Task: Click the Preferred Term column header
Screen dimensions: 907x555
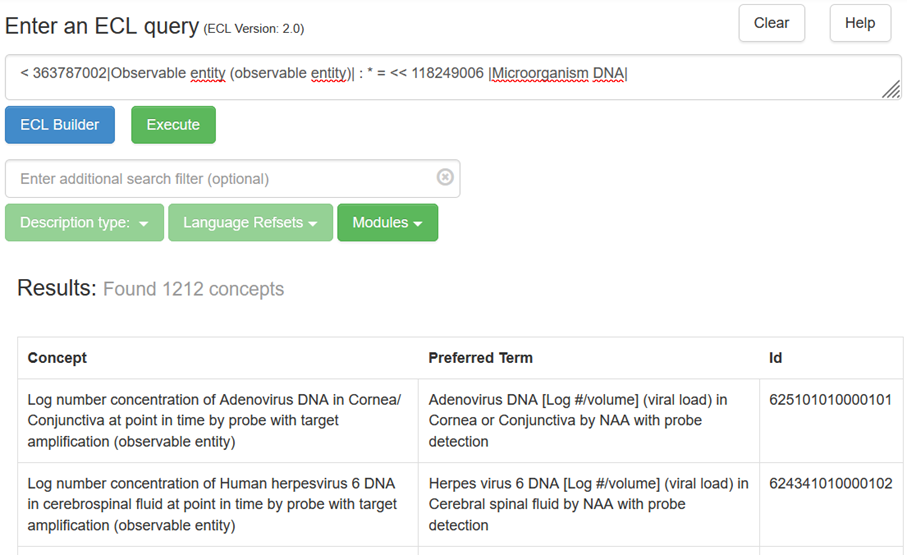Action: [480, 358]
